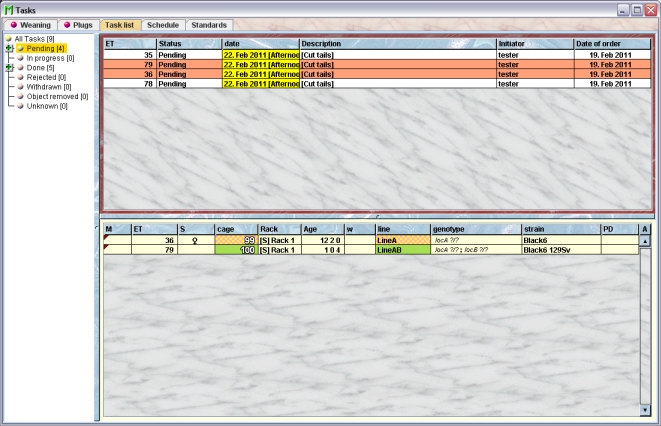The height and width of the screenshot is (426, 661).
Task: Expand the Pending tree node
Action: [8, 48]
